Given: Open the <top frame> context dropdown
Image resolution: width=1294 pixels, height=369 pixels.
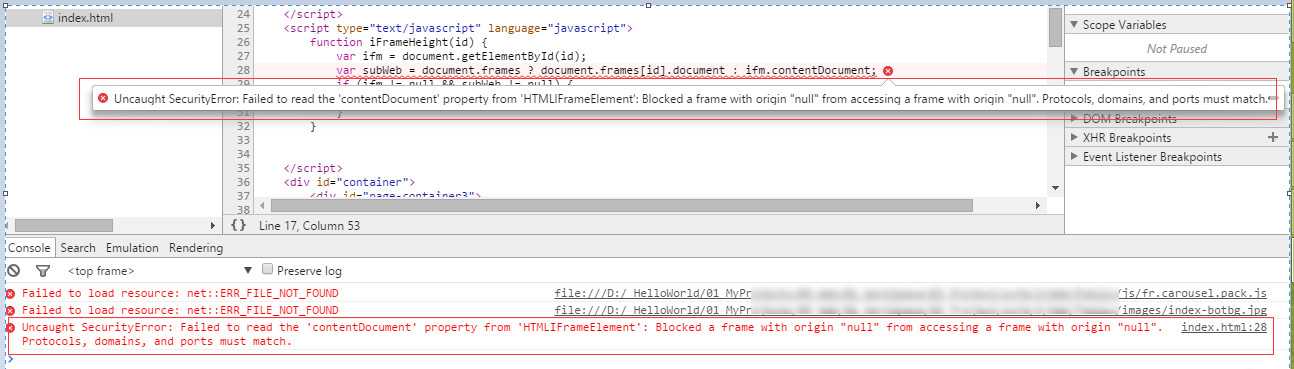Looking at the screenshot, I should click(160, 271).
